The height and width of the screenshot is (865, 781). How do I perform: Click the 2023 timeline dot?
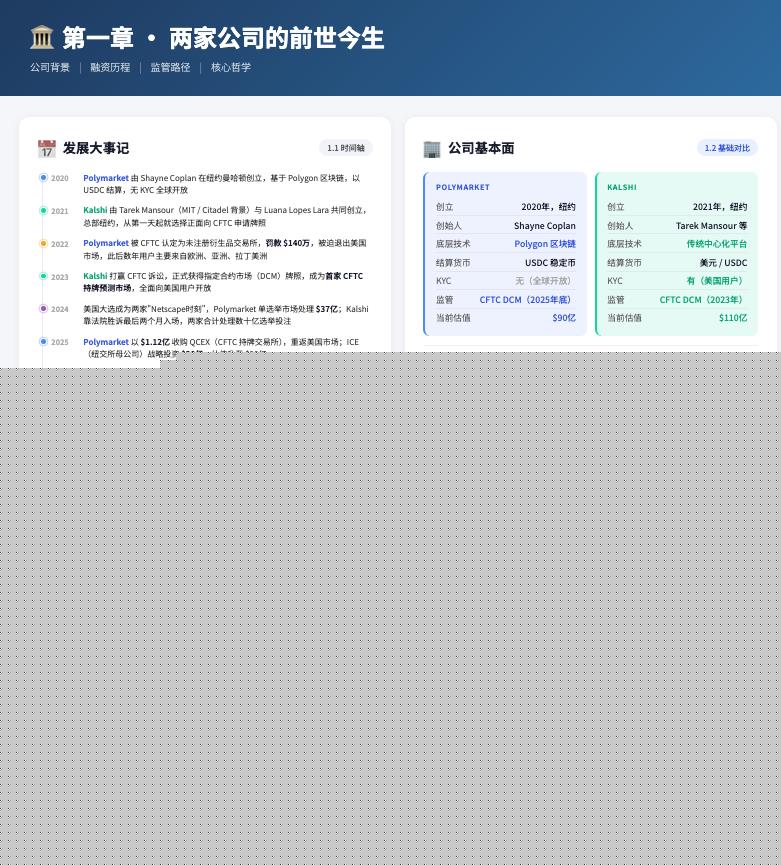tap(43, 276)
